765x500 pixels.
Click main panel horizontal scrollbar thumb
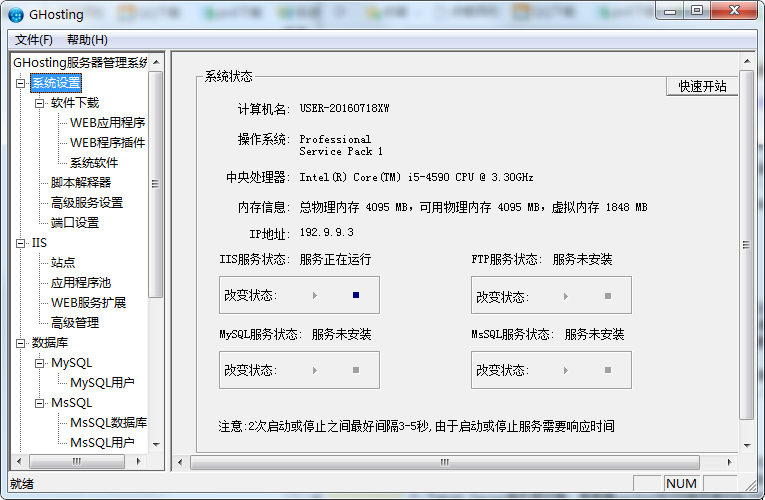point(444,462)
